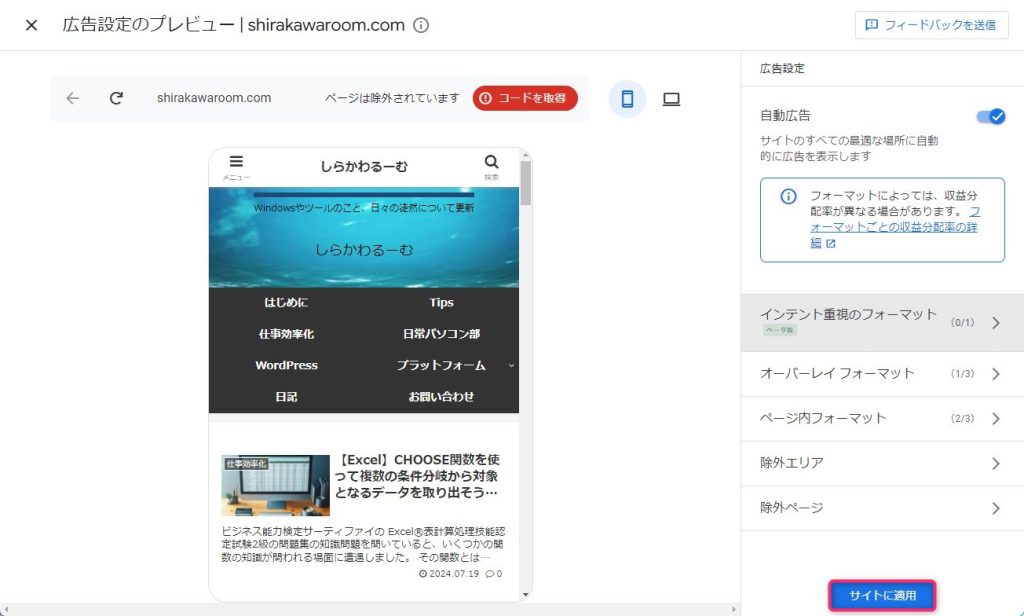Click the Excel CHOOSE article thumbnail
This screenshot has height=616, width=1024.
coord(276,485)
